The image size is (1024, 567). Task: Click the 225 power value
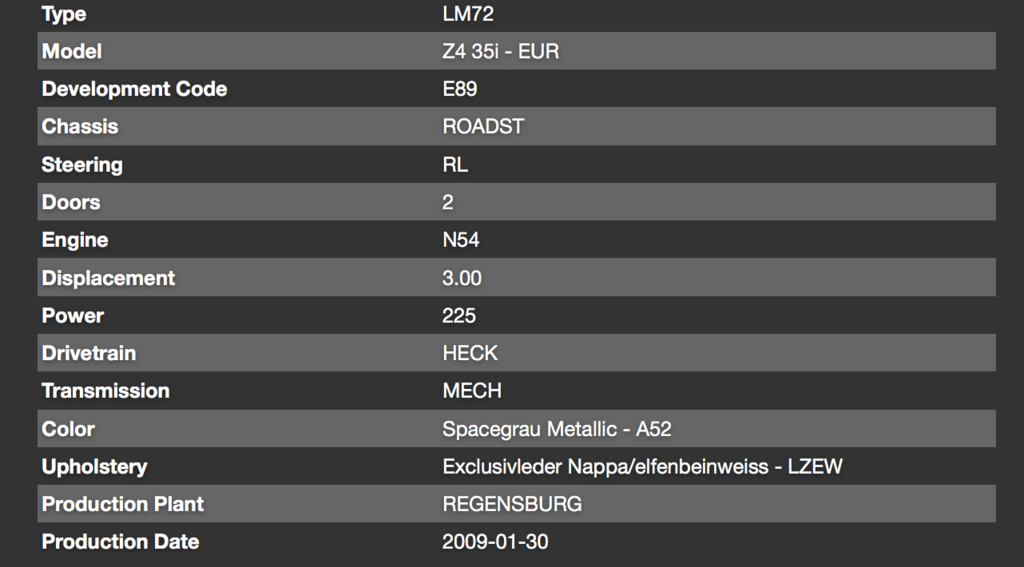coord(459,316)
